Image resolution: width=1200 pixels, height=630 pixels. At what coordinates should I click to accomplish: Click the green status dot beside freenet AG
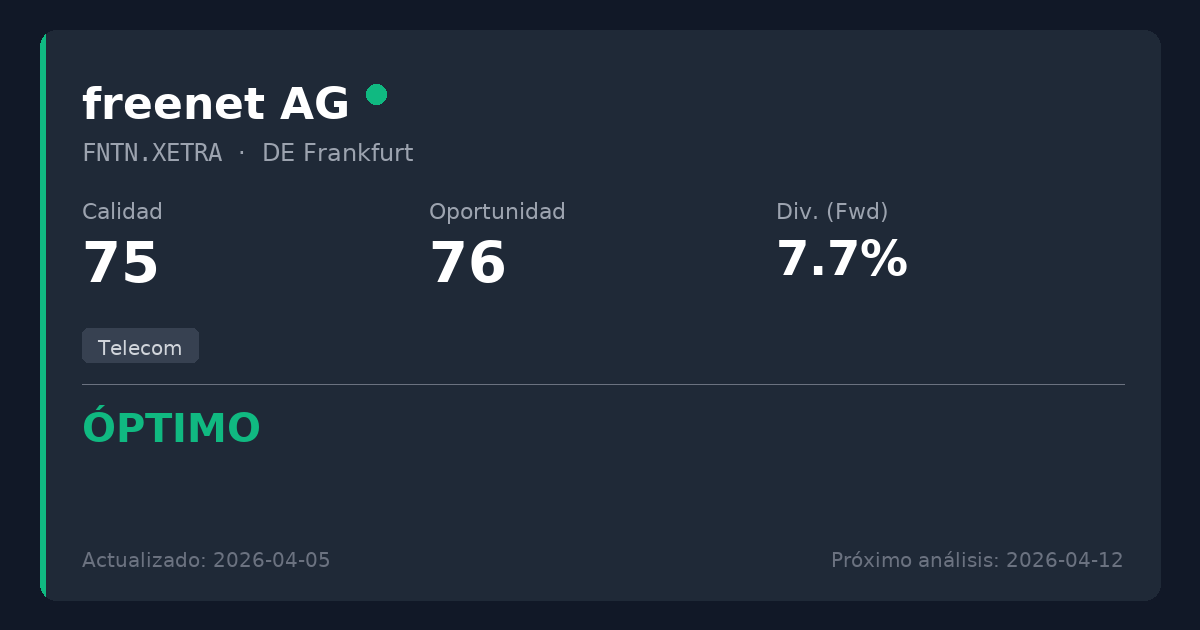click(376, 95)
